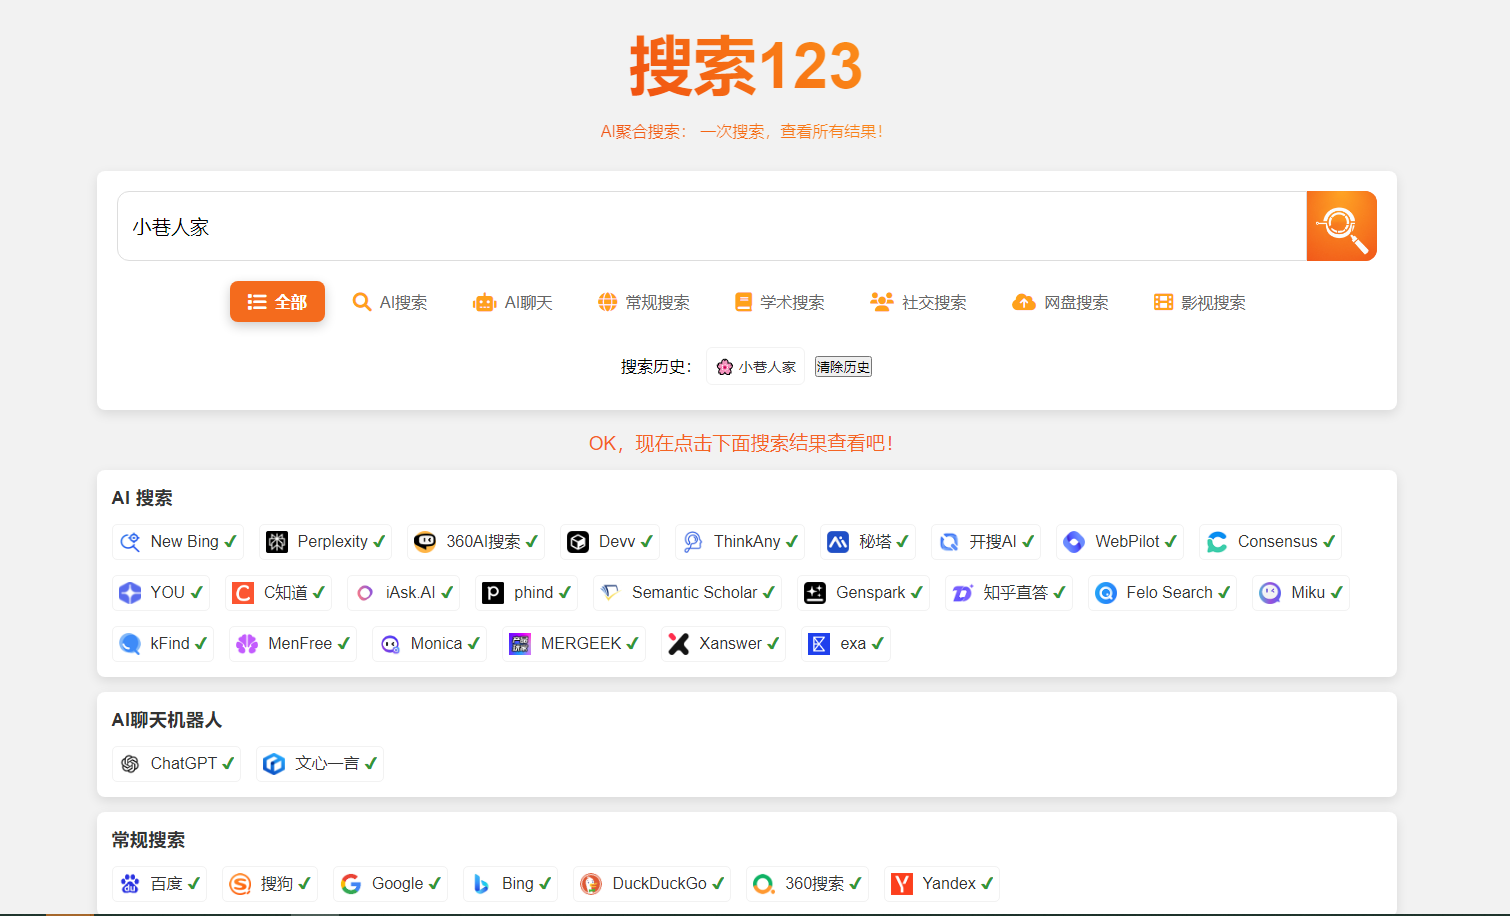The height and width of the screenshot is (916, 1510).
Task: Click the Google G icon
Action: click(351, 884)
